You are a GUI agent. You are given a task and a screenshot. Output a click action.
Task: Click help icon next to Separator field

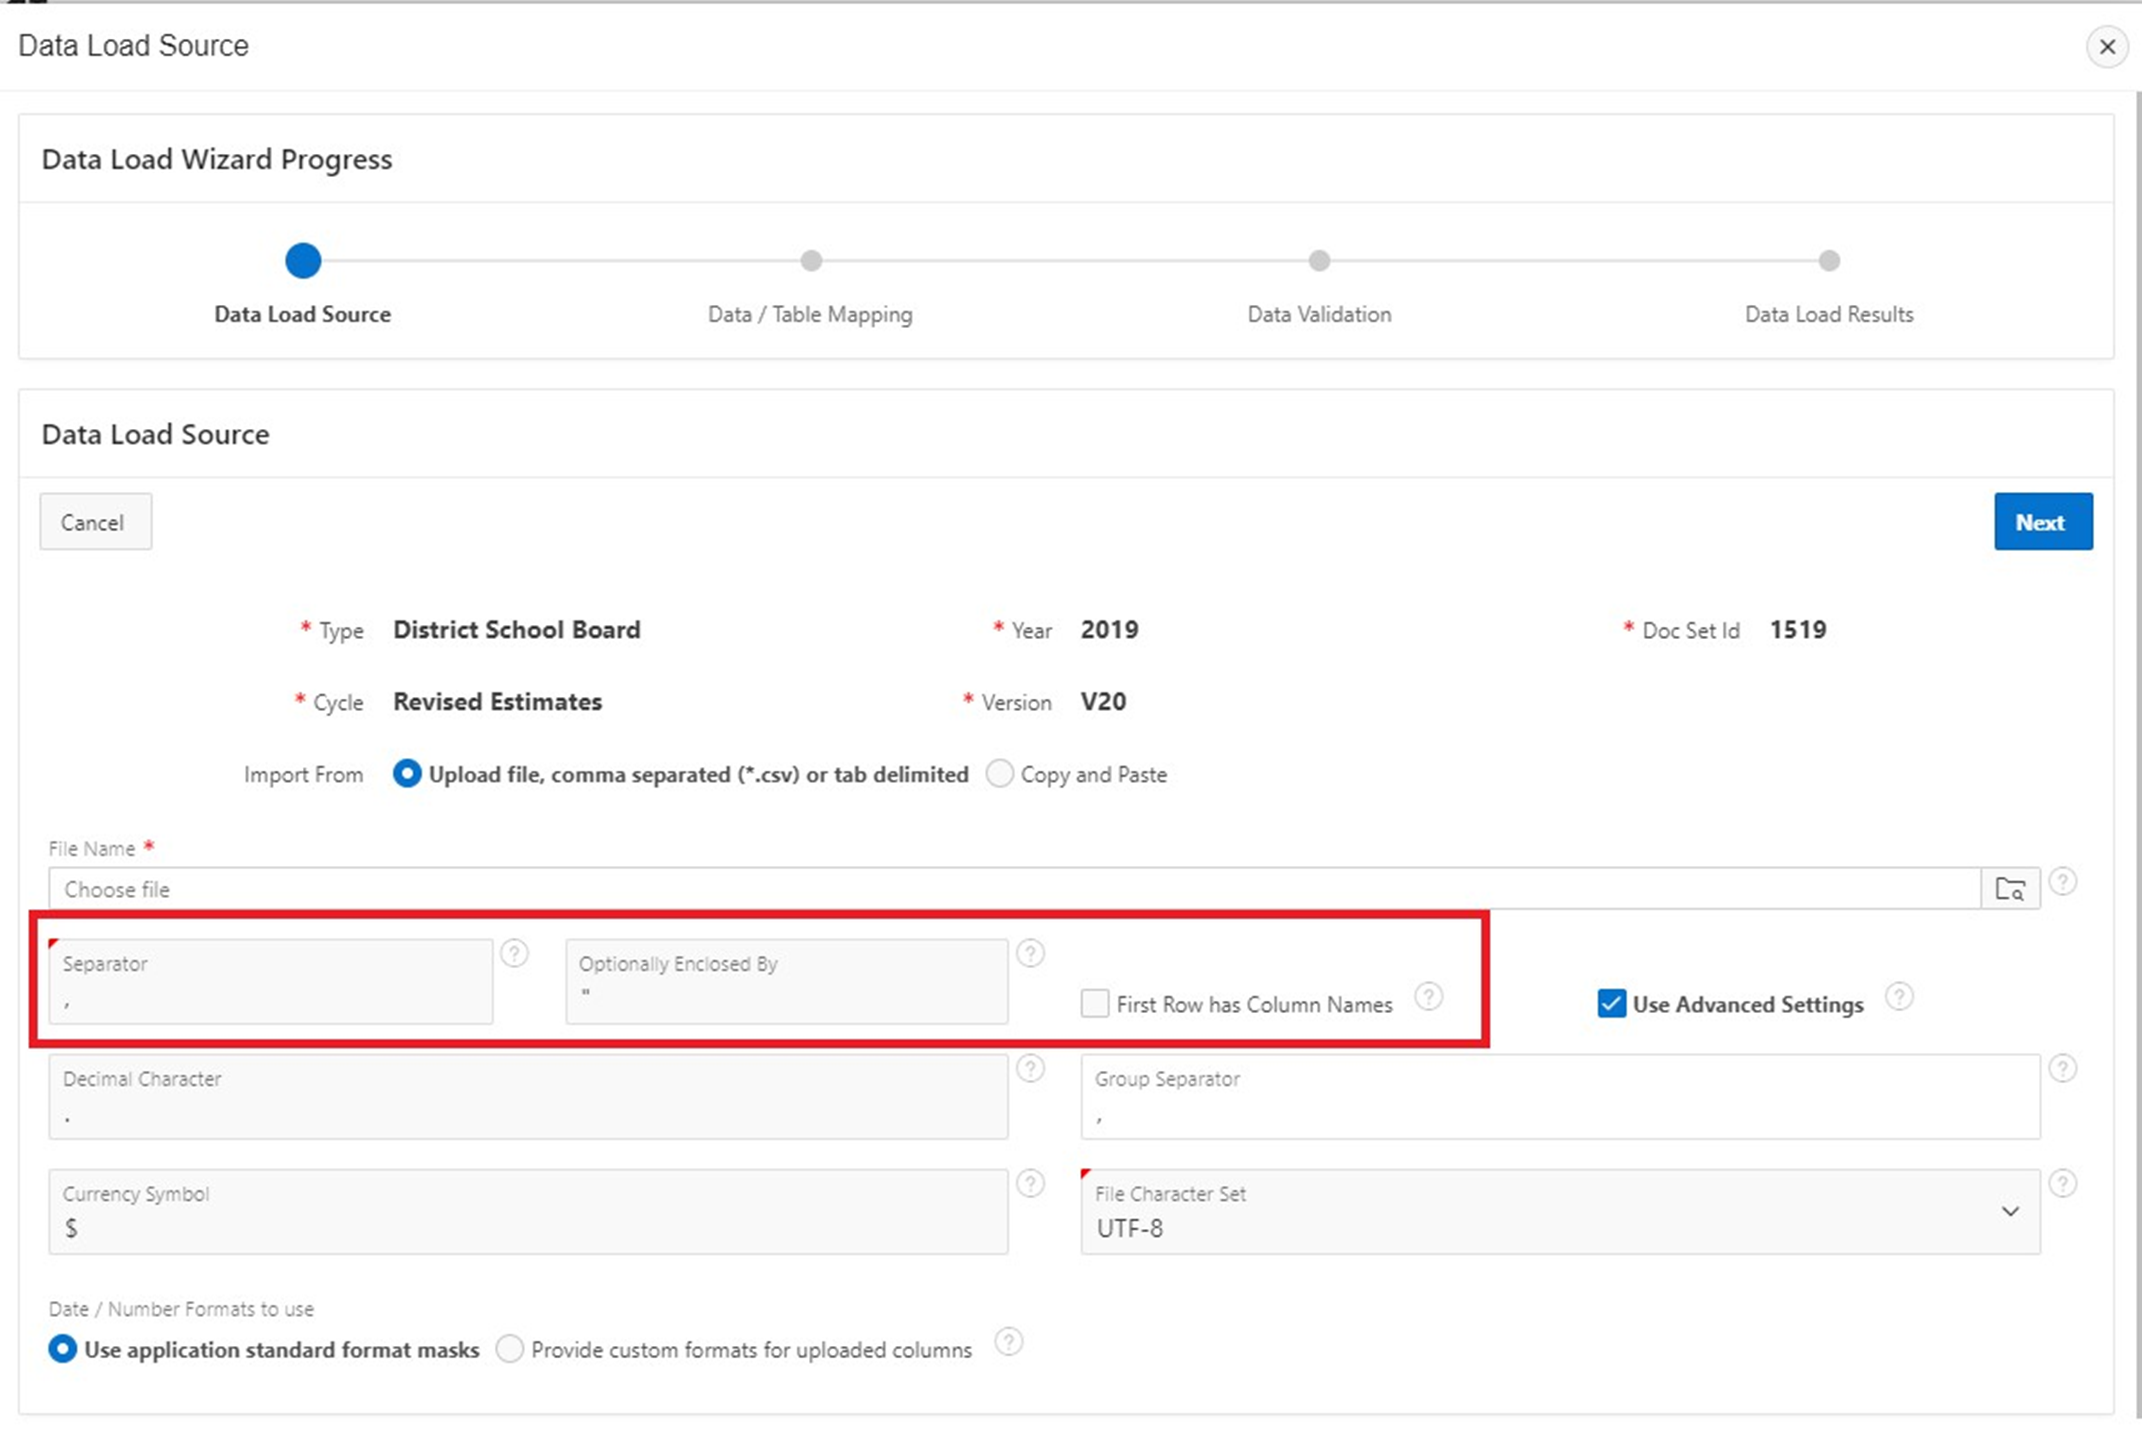[514, 953]
